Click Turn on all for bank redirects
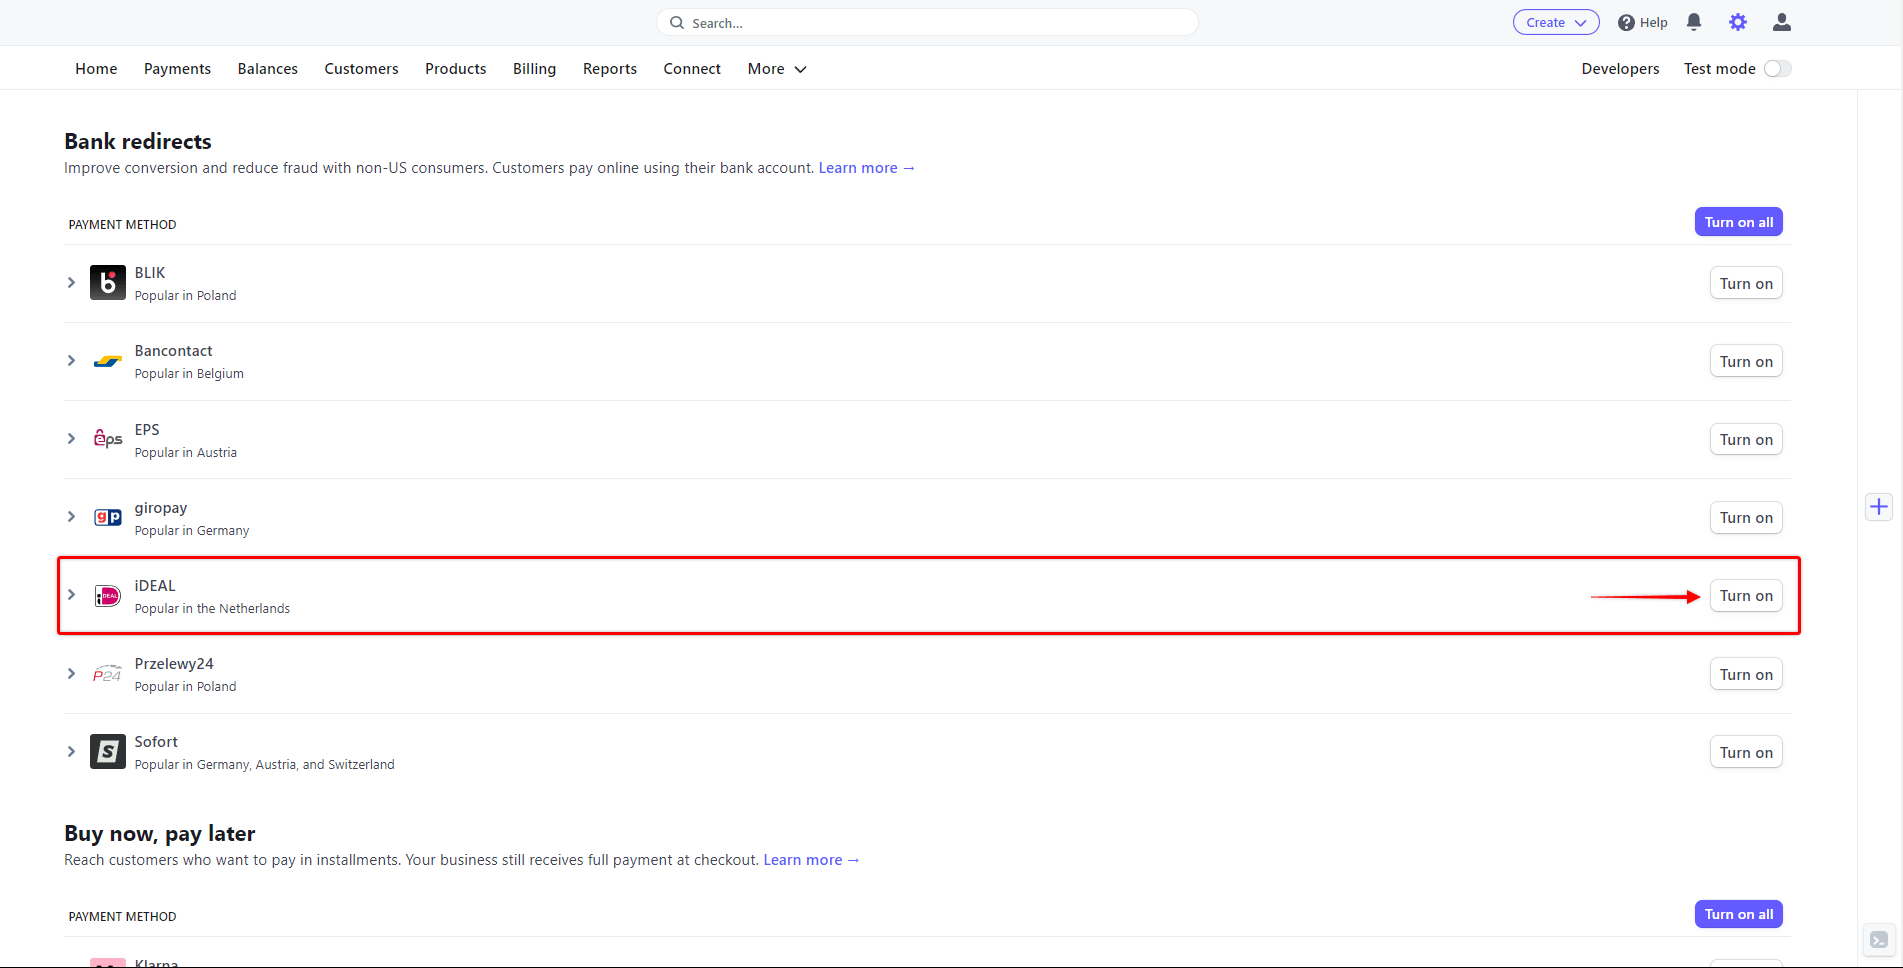Screen dimensions: 1903x968 (x=1738, y=221)
